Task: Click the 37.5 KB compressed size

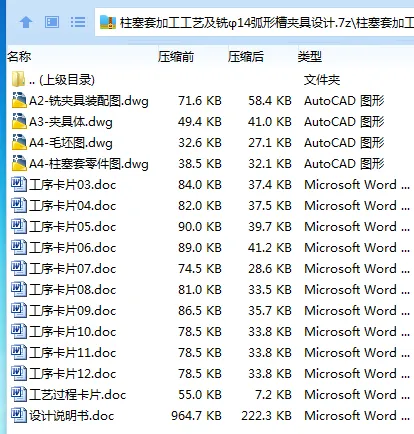Action: coord(270,206)
